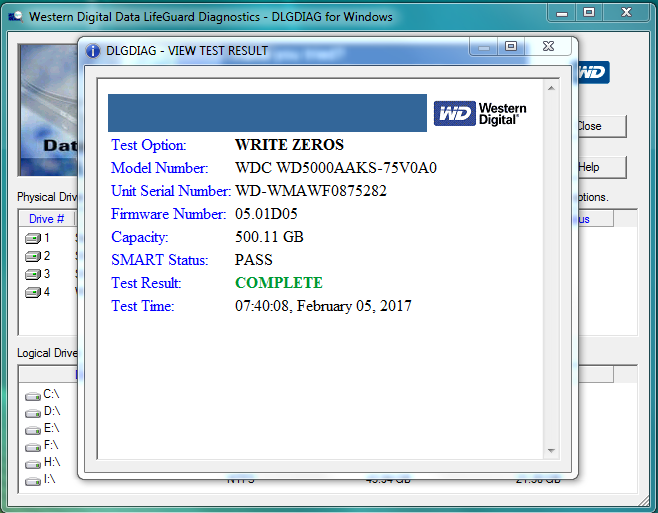Image resolution: width=658 pixels, height=513 pixels.
Task: Click firmware number 05.01D05
Action: (266, 214)
